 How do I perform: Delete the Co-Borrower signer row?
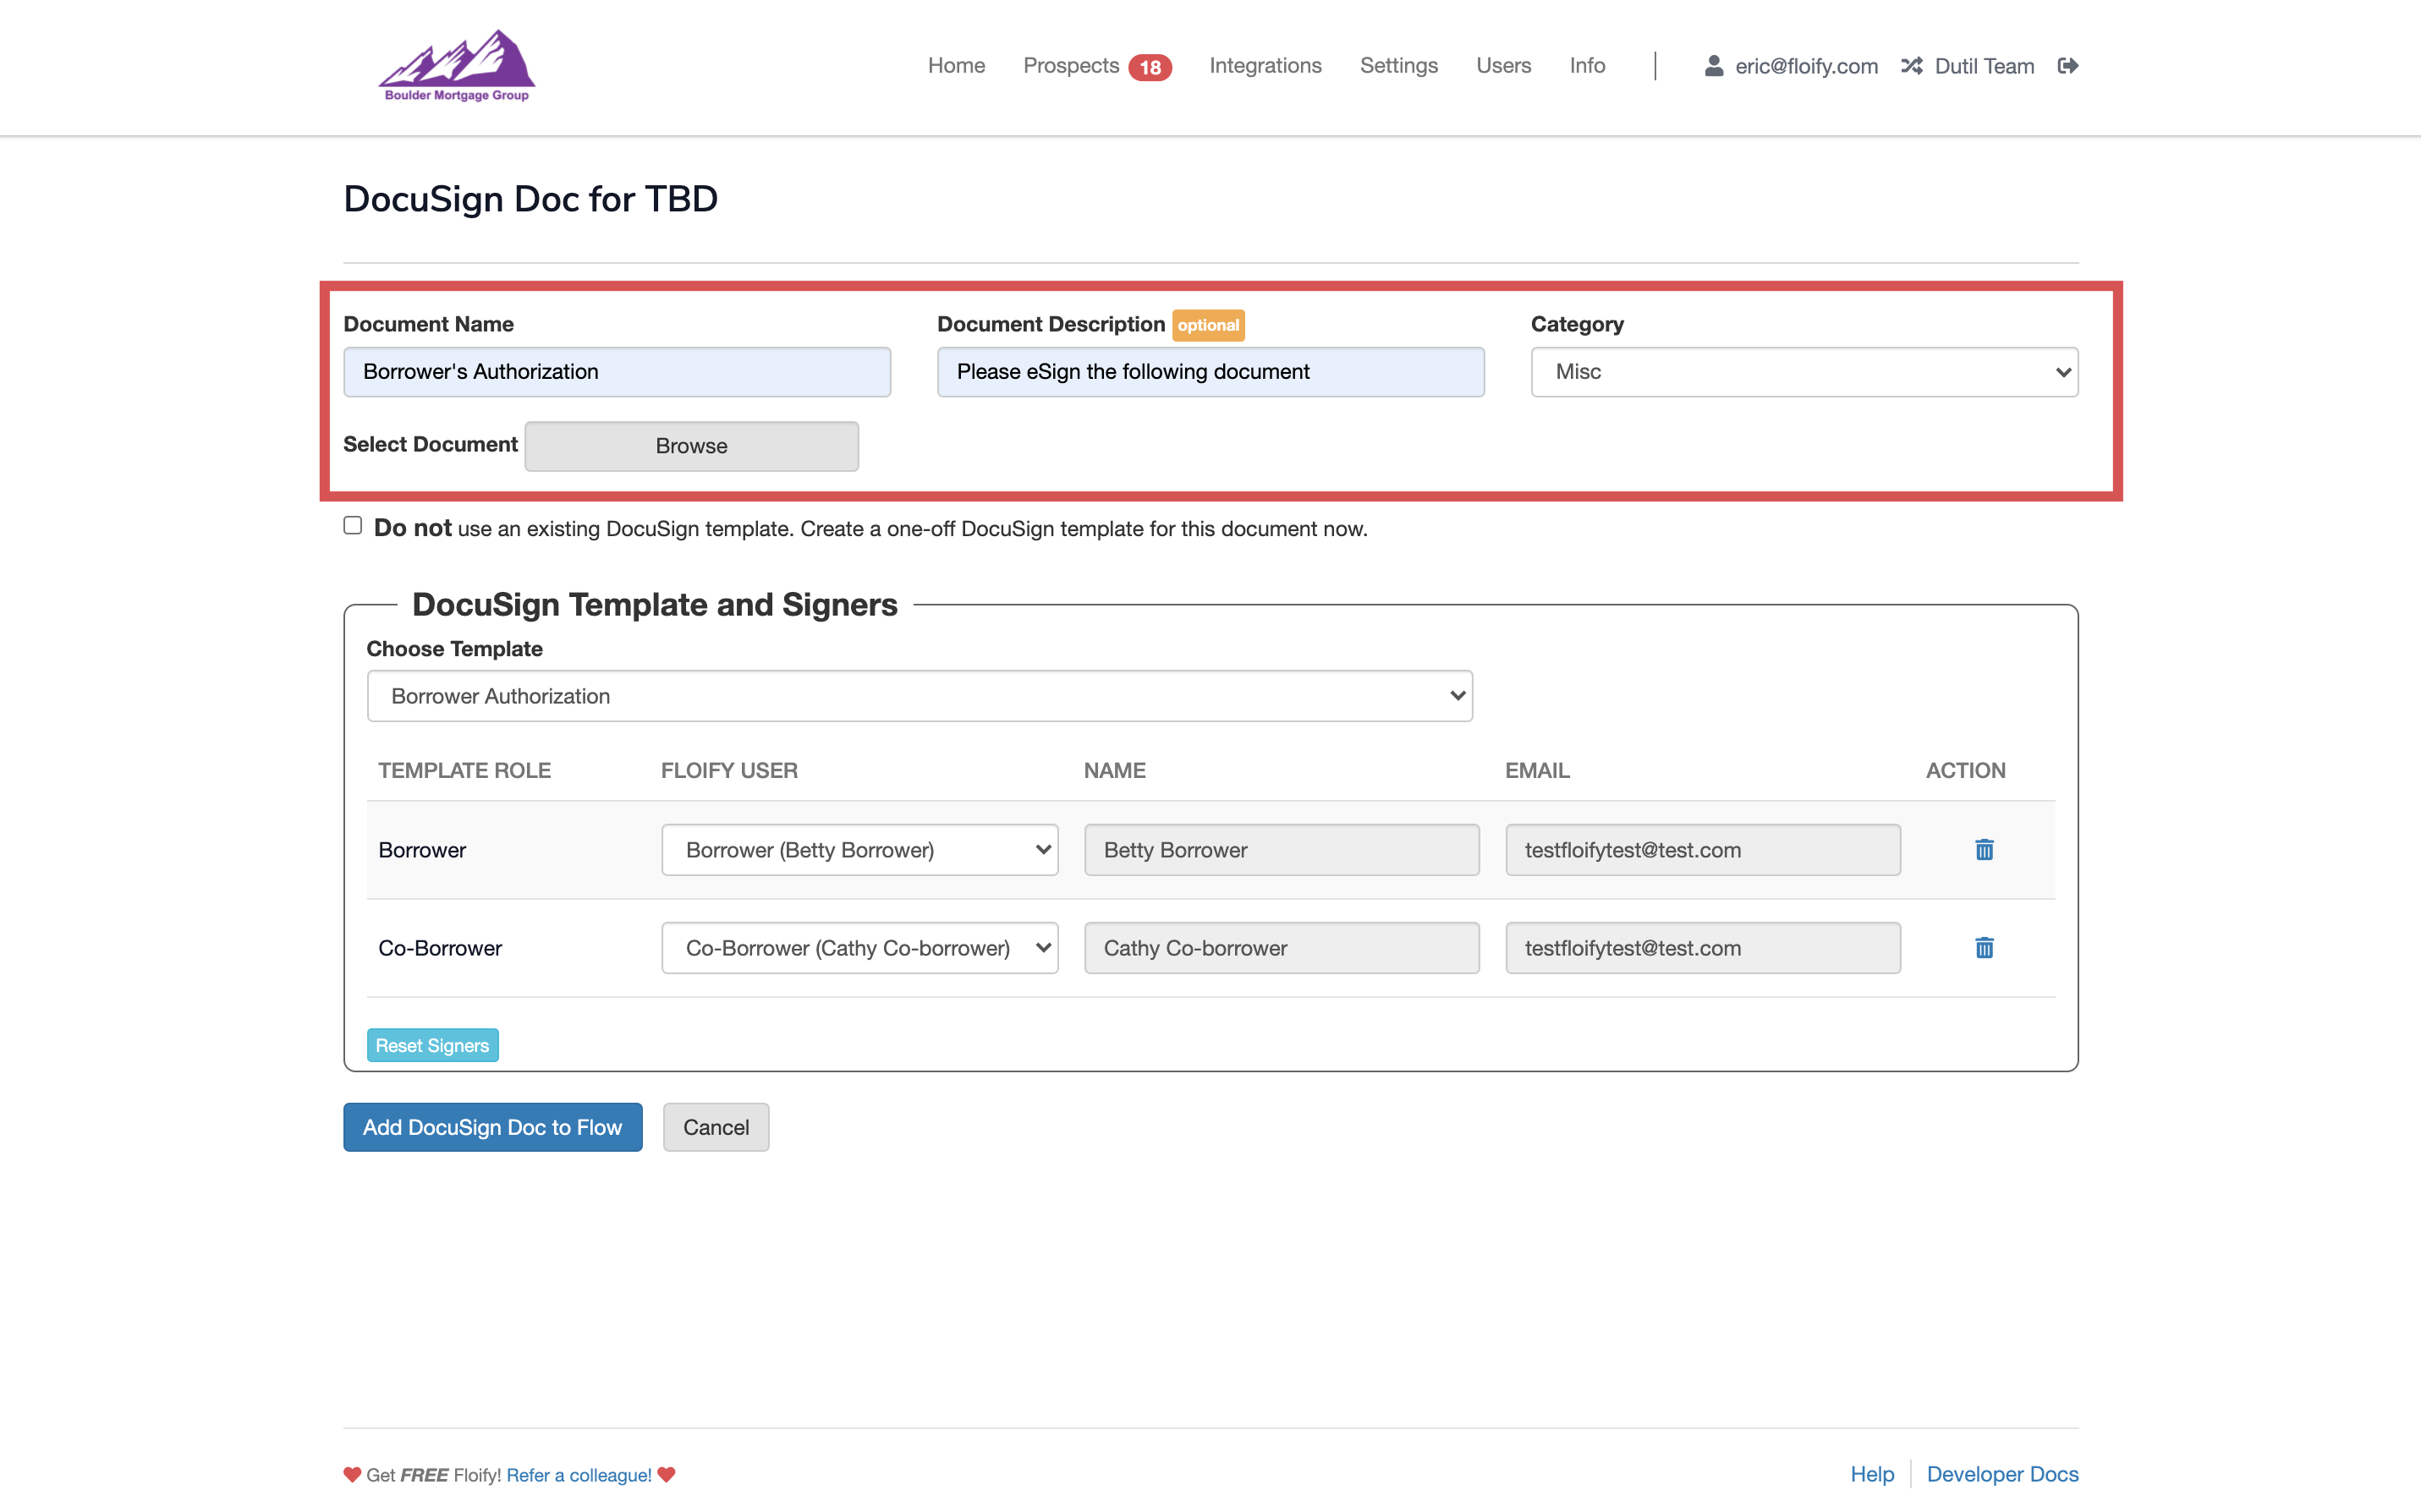coord(1984,947)
